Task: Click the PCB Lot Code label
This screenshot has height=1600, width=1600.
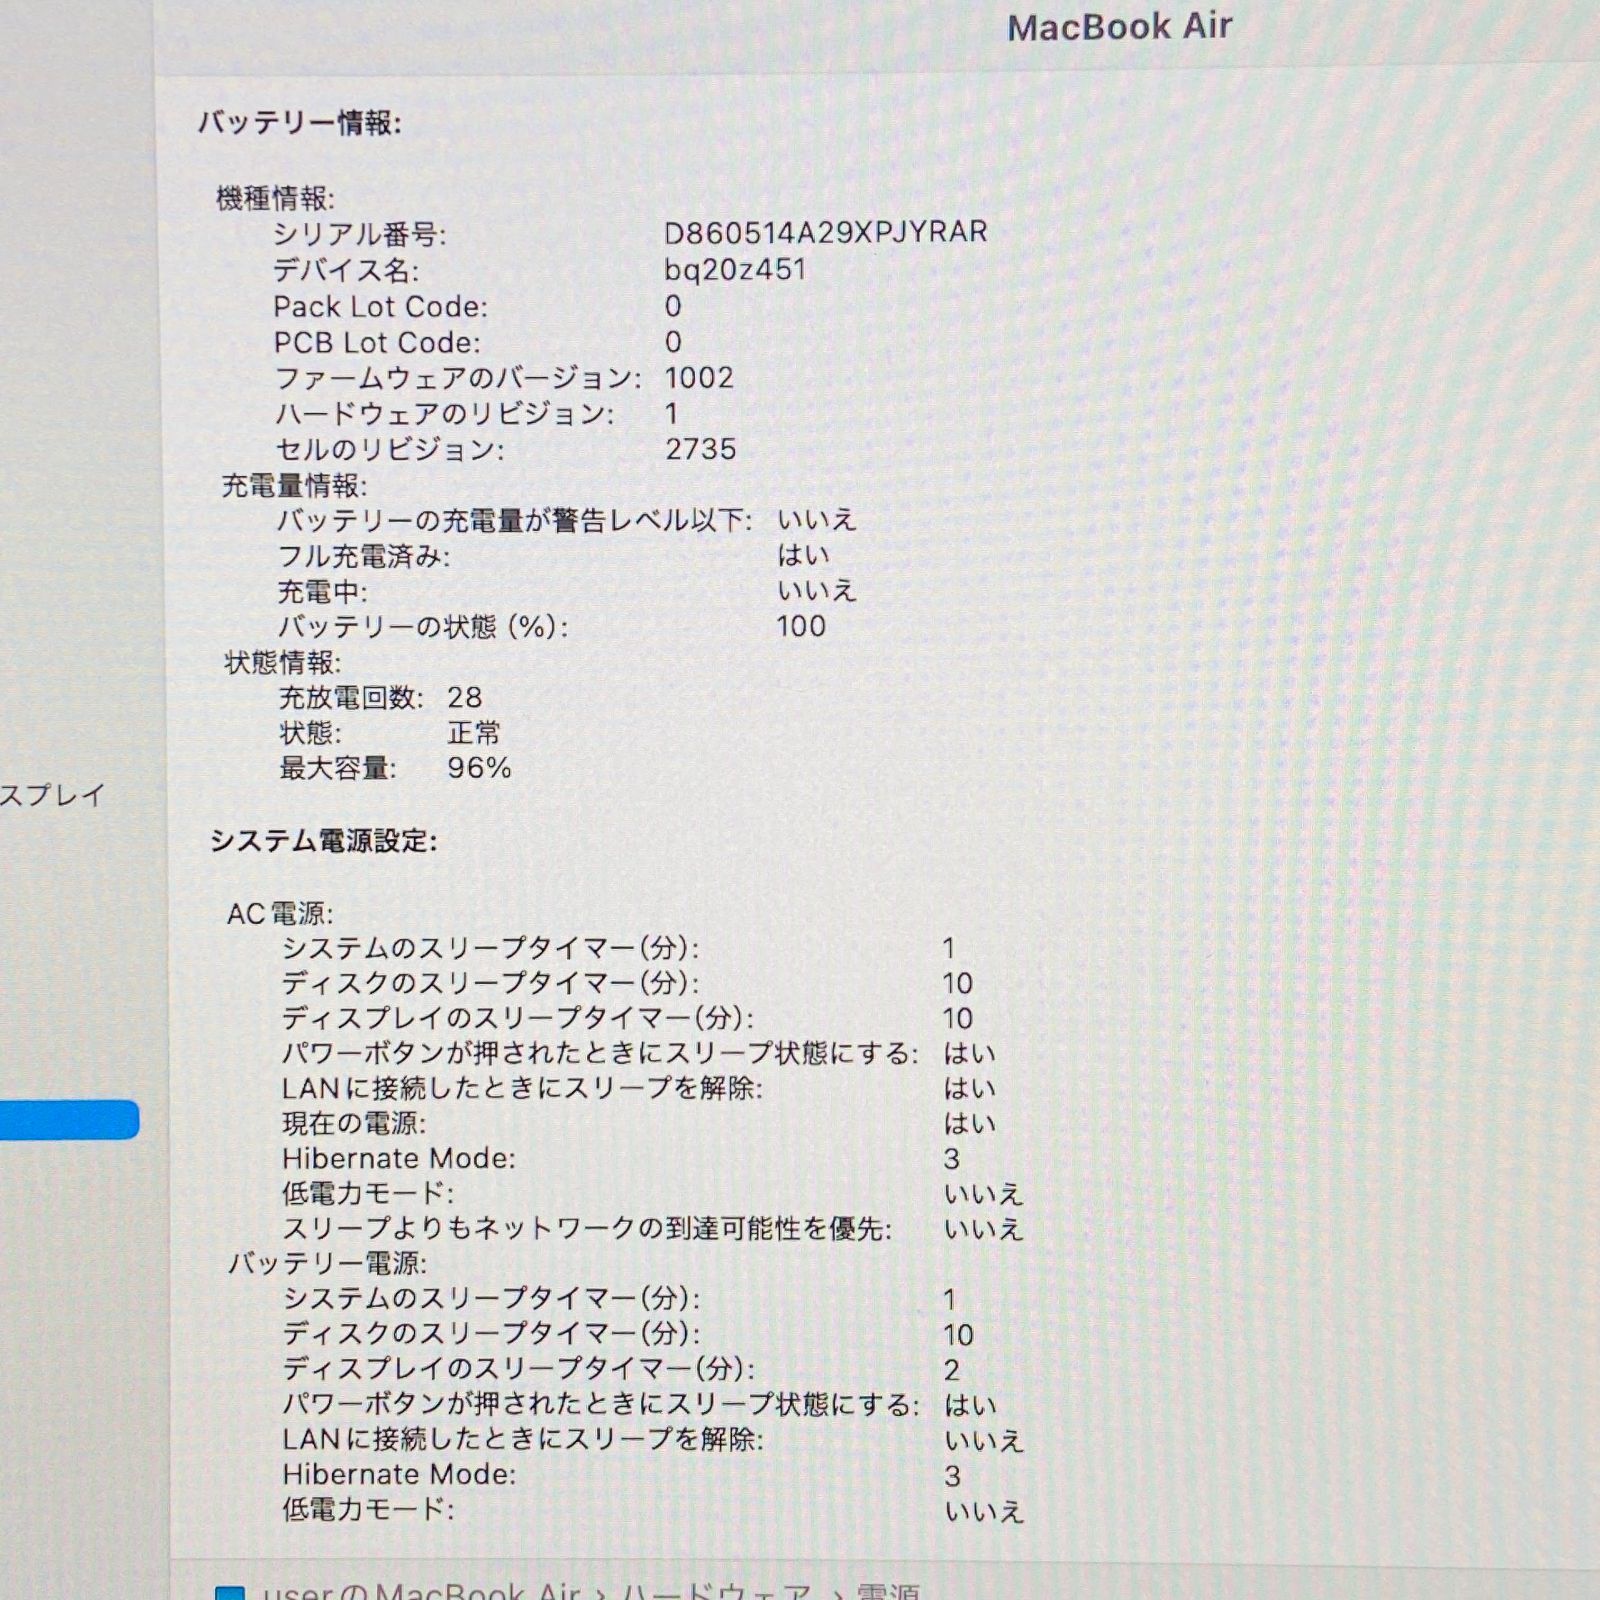Action: [x=377, y=343]
